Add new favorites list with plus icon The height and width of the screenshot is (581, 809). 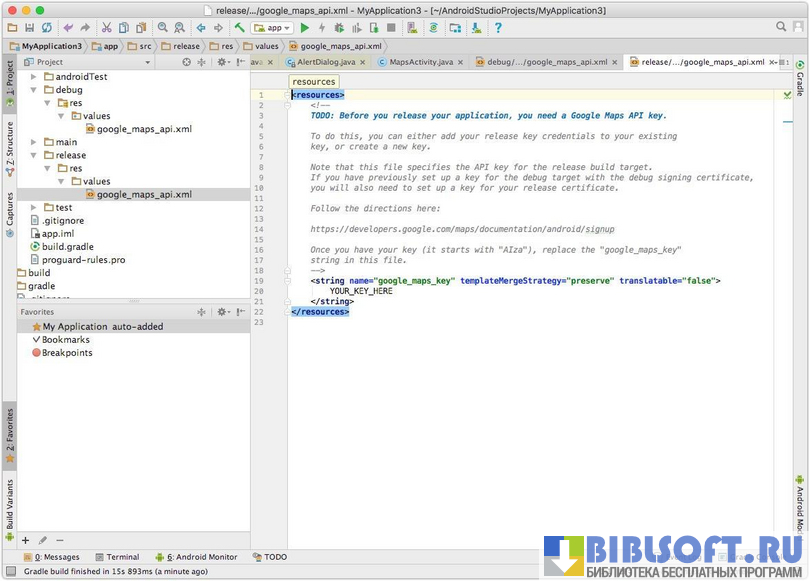pos(26,540)
